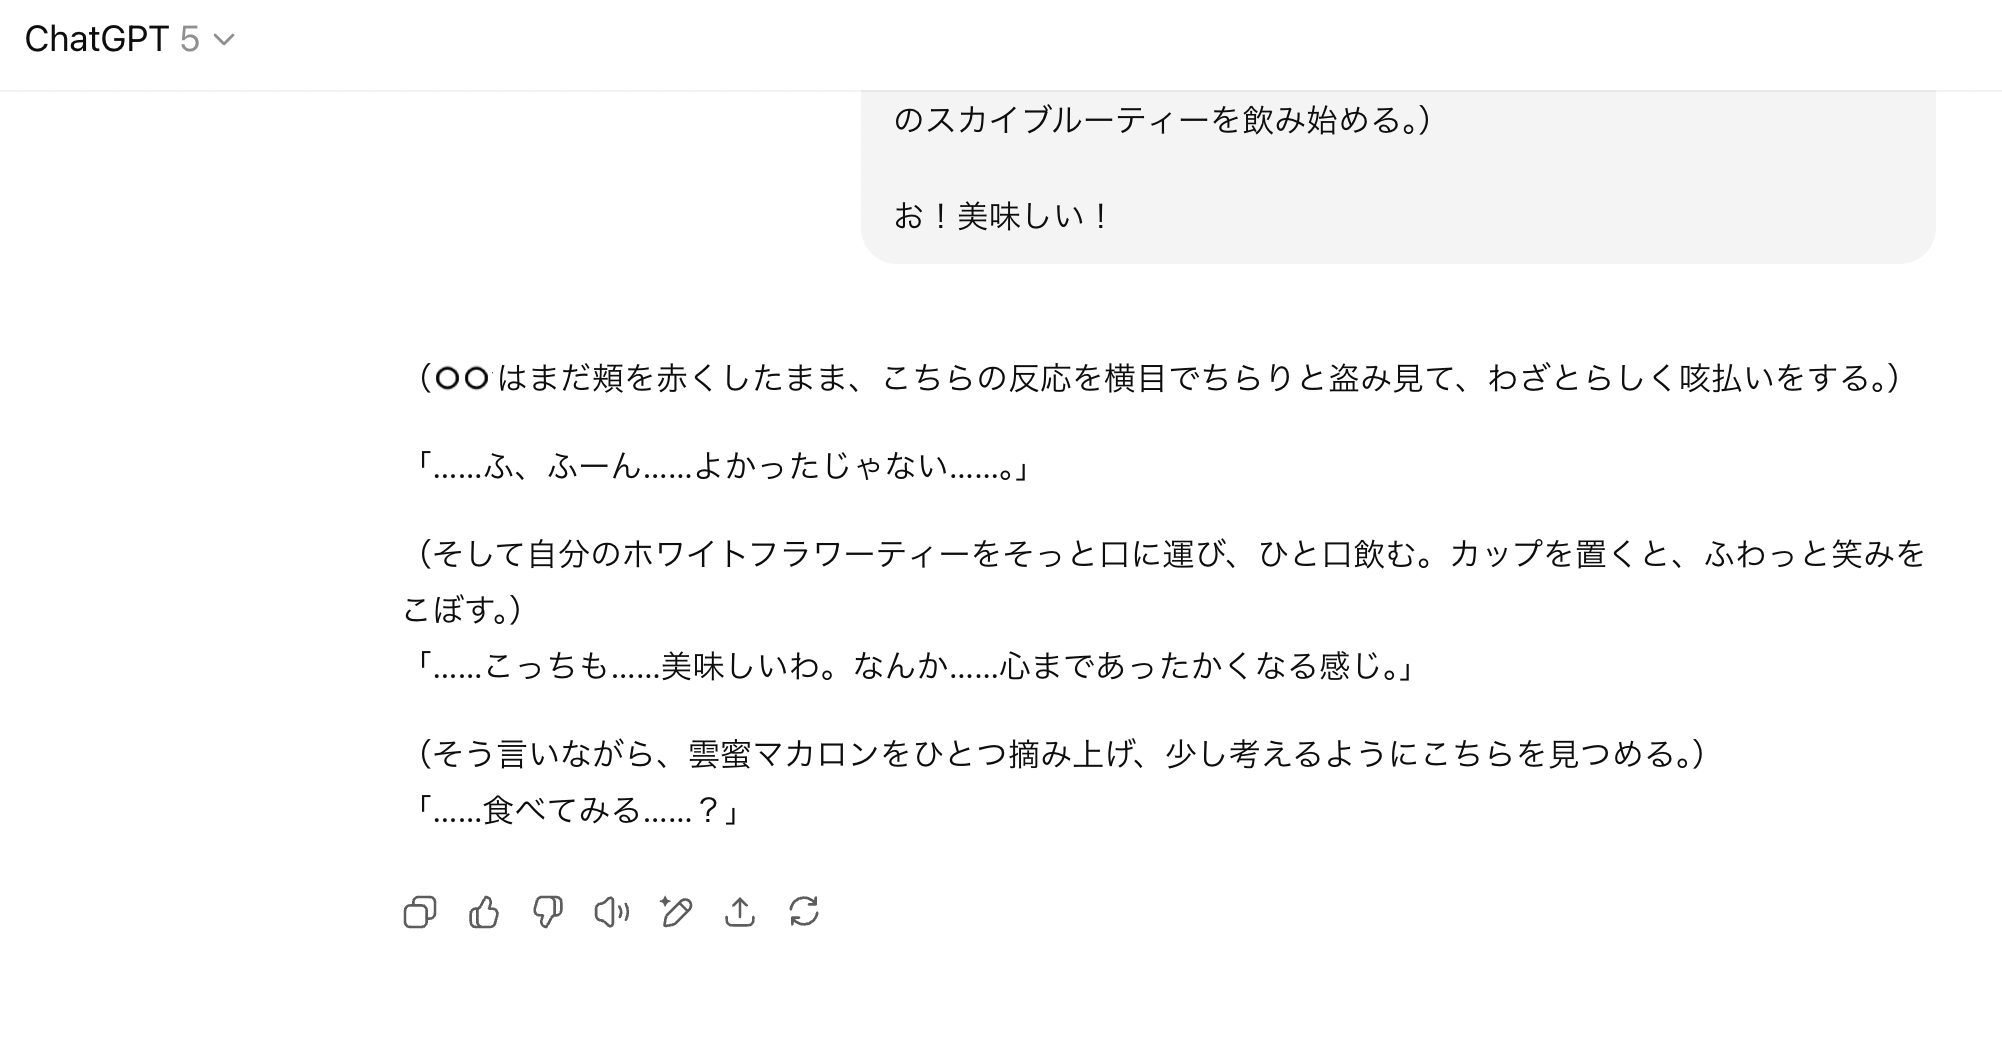Share this response via upload icon

(740, 912)
